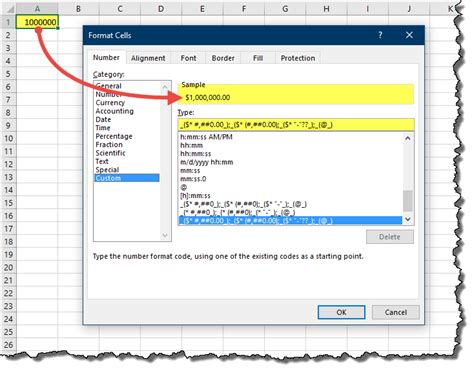Select the General category

click(109, 86)
